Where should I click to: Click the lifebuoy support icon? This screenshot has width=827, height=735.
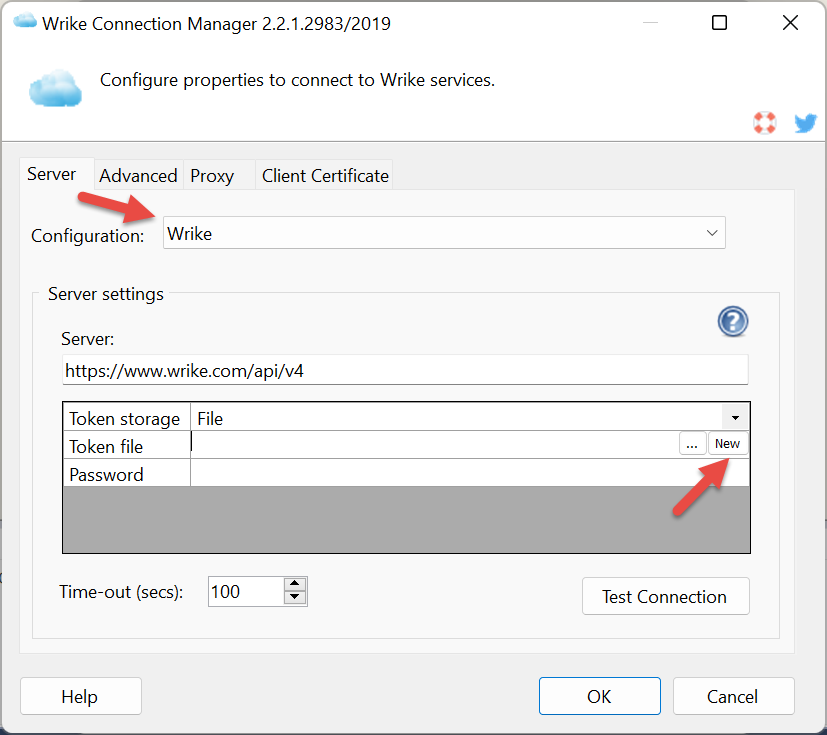pyautogui.click(x=765, y=123)
